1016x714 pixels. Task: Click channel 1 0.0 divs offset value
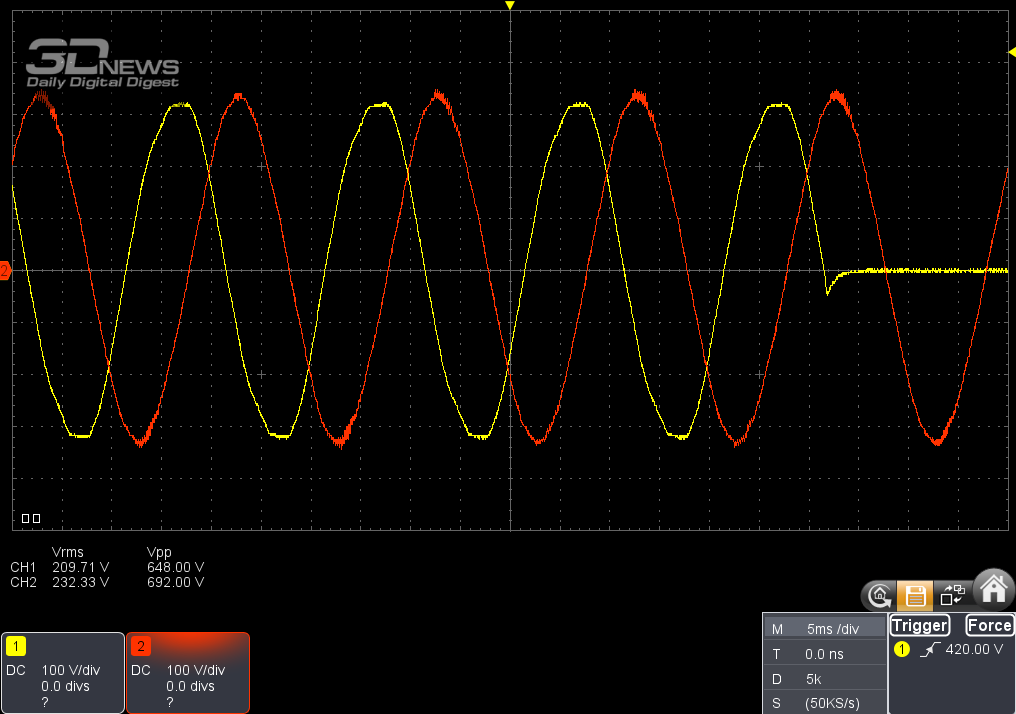65,686
